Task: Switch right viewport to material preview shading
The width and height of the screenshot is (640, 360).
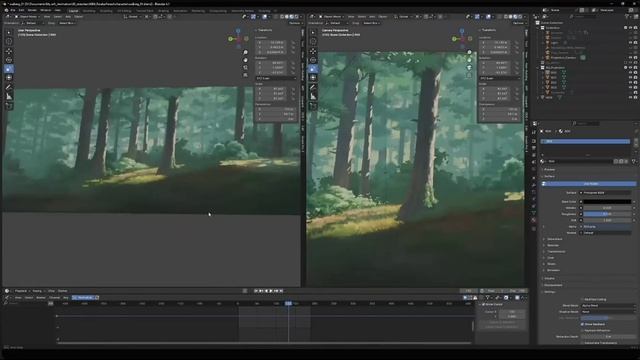Action: tap(515, 17)
